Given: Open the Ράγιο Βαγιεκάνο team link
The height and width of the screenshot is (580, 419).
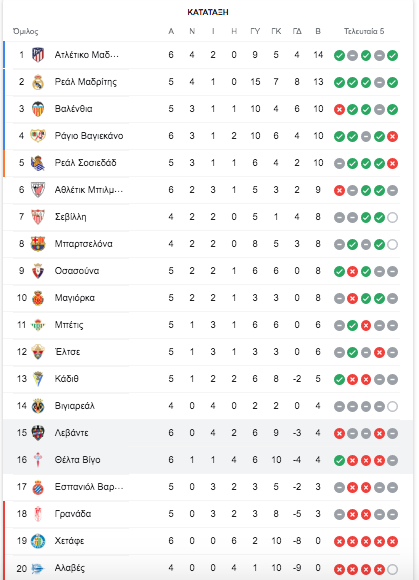Looking at the screenshot, I should [x=89, y=136].
